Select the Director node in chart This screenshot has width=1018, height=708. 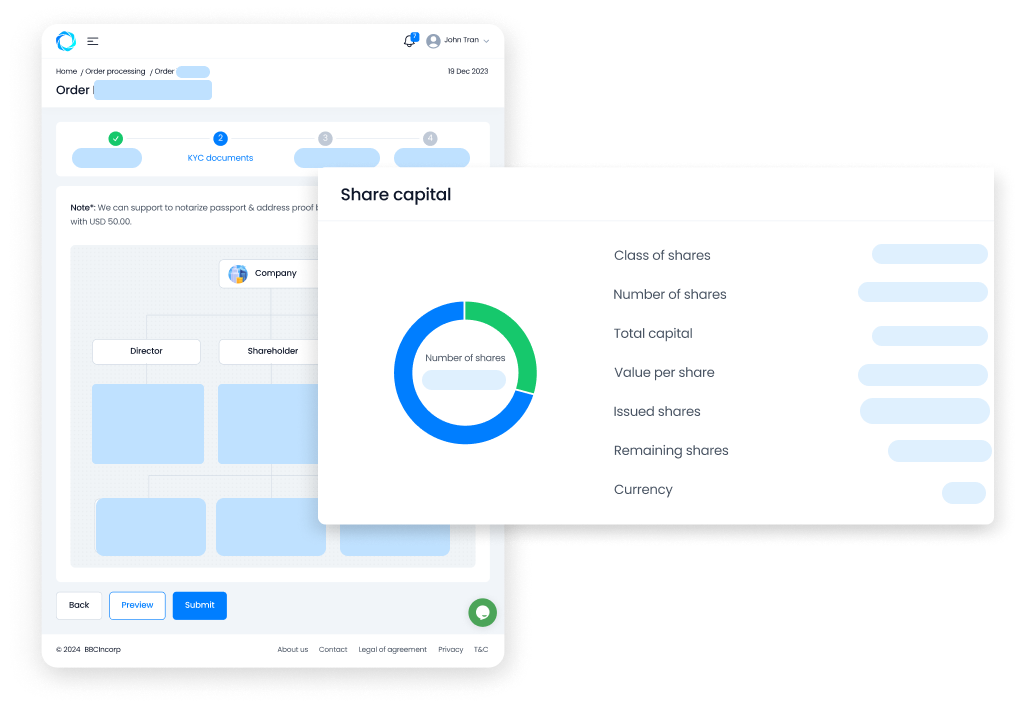coord(146,352)
